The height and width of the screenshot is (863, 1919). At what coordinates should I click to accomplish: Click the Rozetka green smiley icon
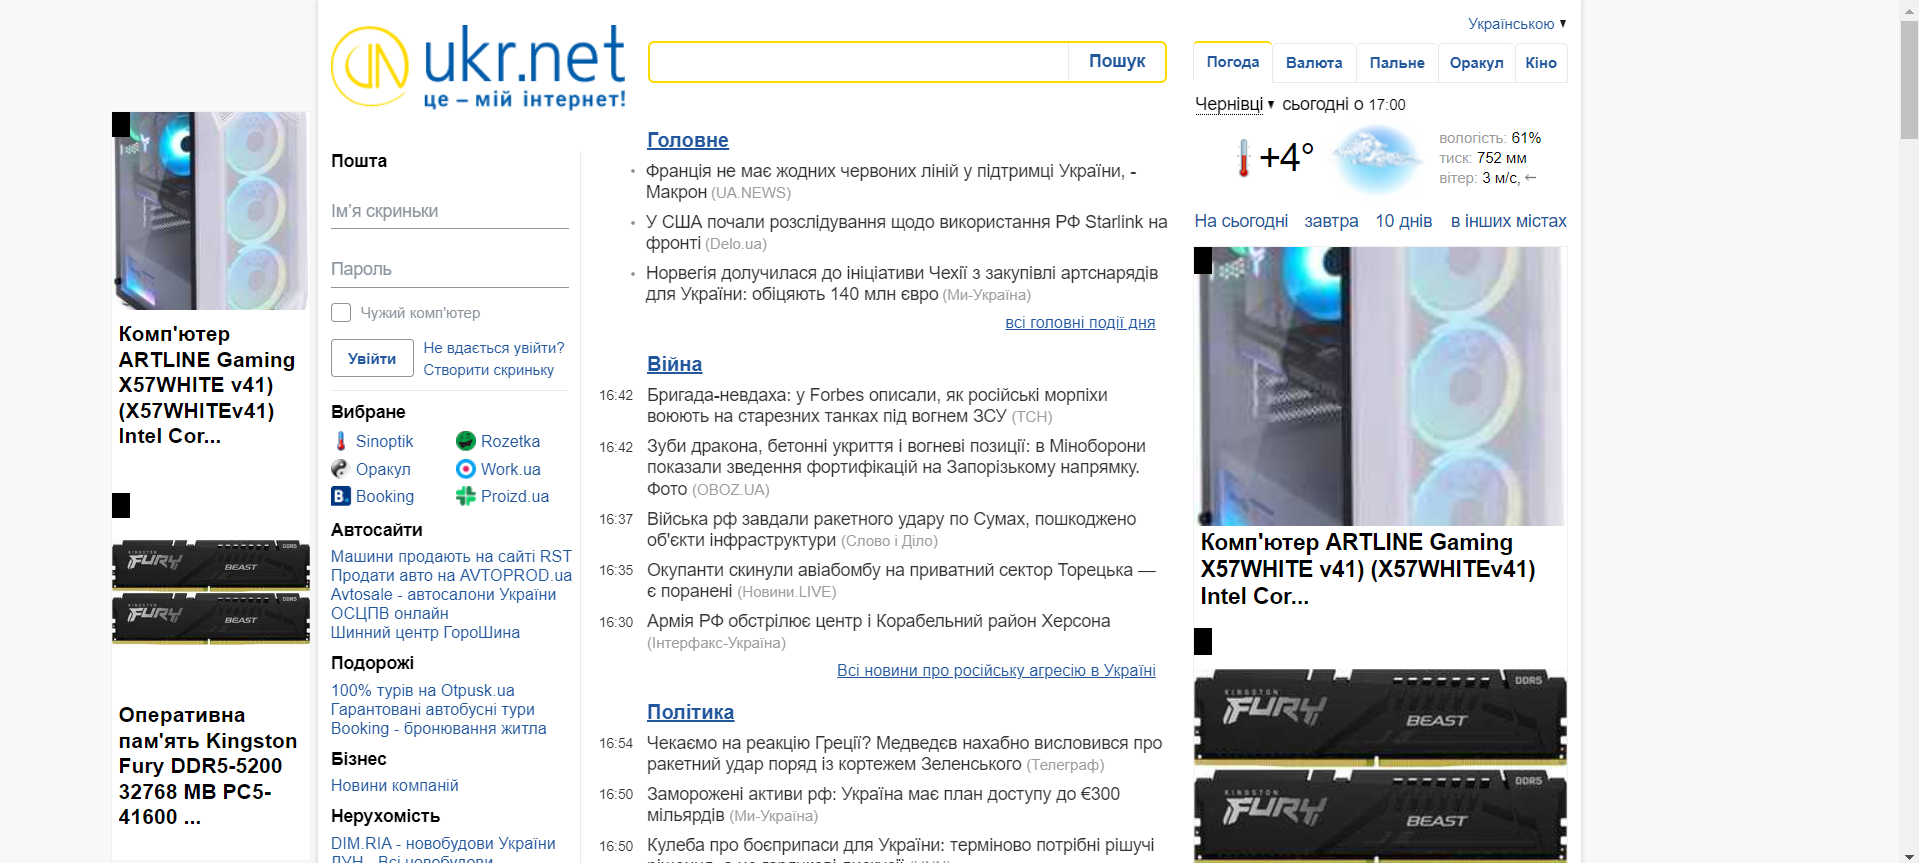coord(465,441)
